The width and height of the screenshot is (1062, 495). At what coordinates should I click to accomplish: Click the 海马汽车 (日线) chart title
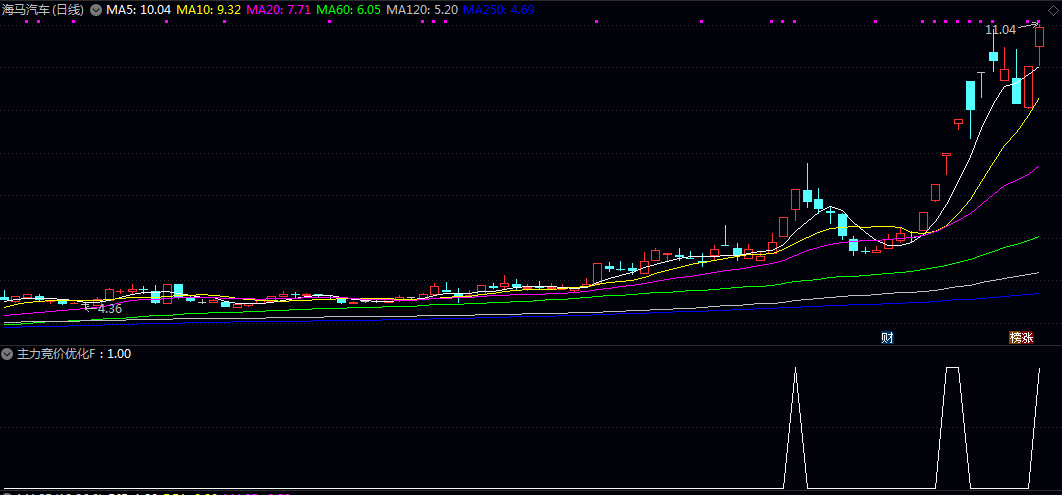point(43,9)
